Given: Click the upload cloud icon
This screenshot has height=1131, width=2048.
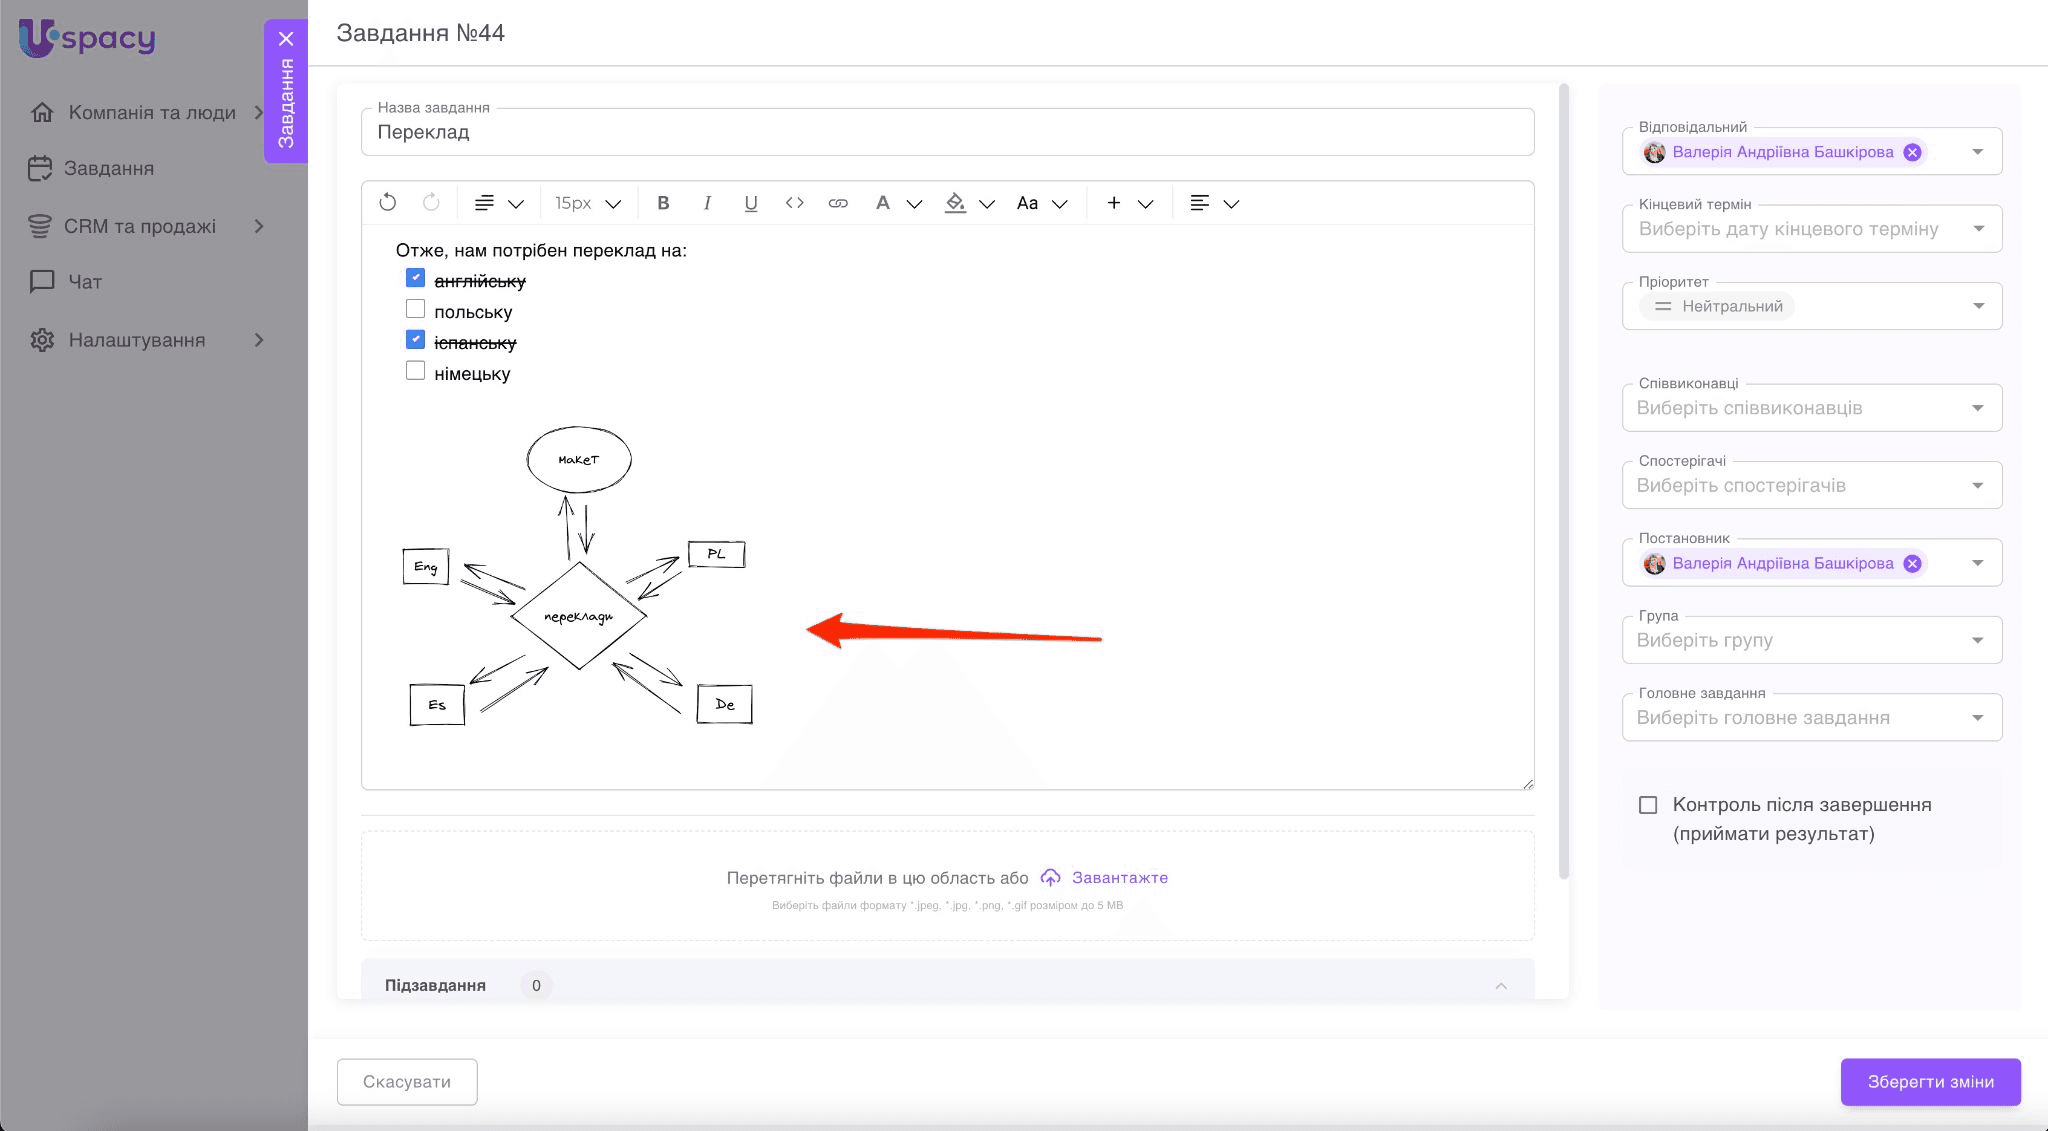Looking at the screenshot, I should tap(1050, 877).
